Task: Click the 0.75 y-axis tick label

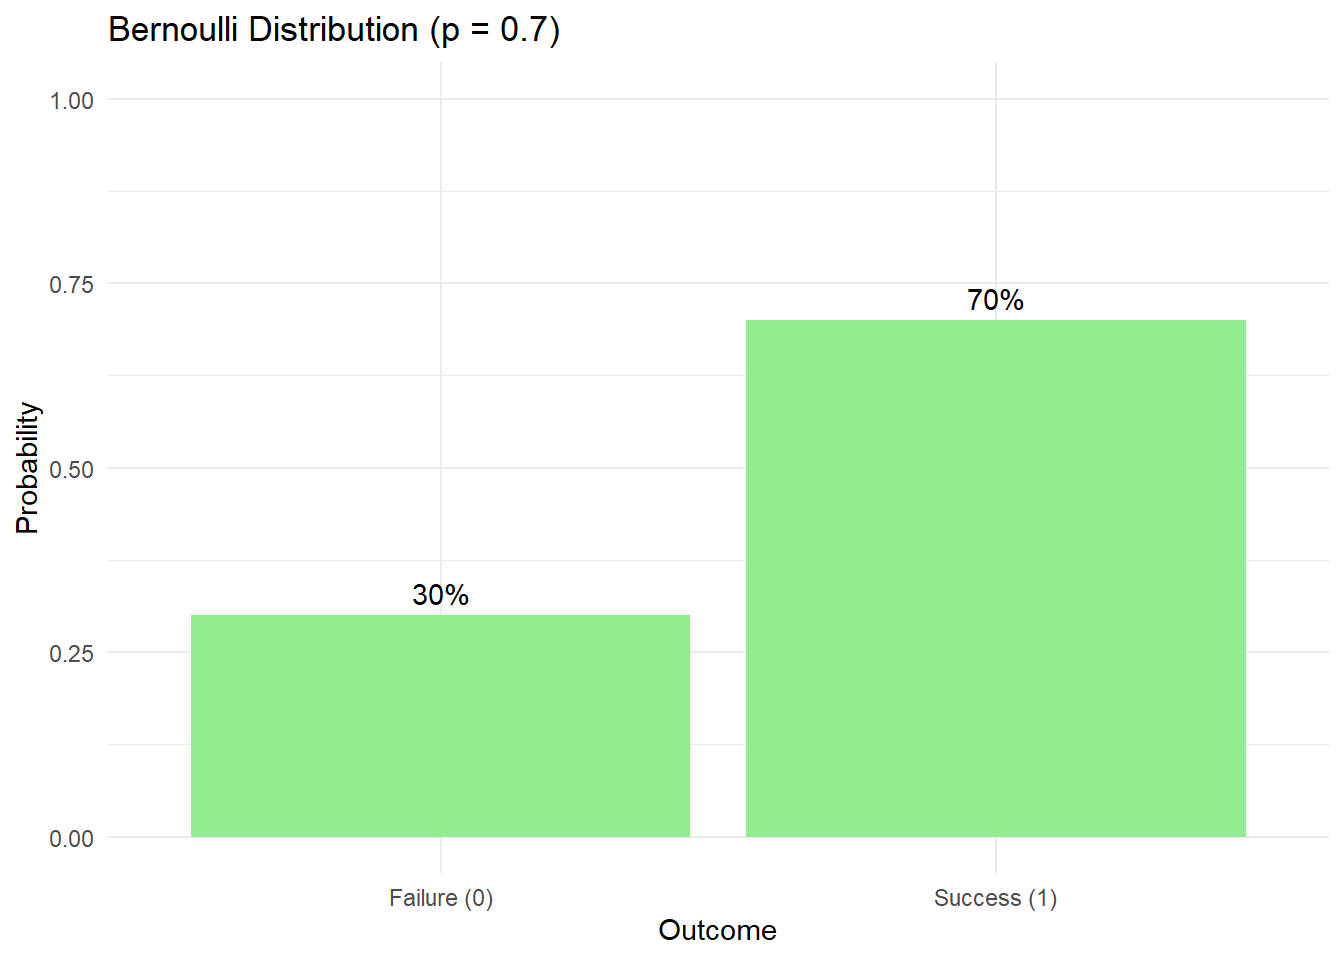Action: [x=72, y=285]
